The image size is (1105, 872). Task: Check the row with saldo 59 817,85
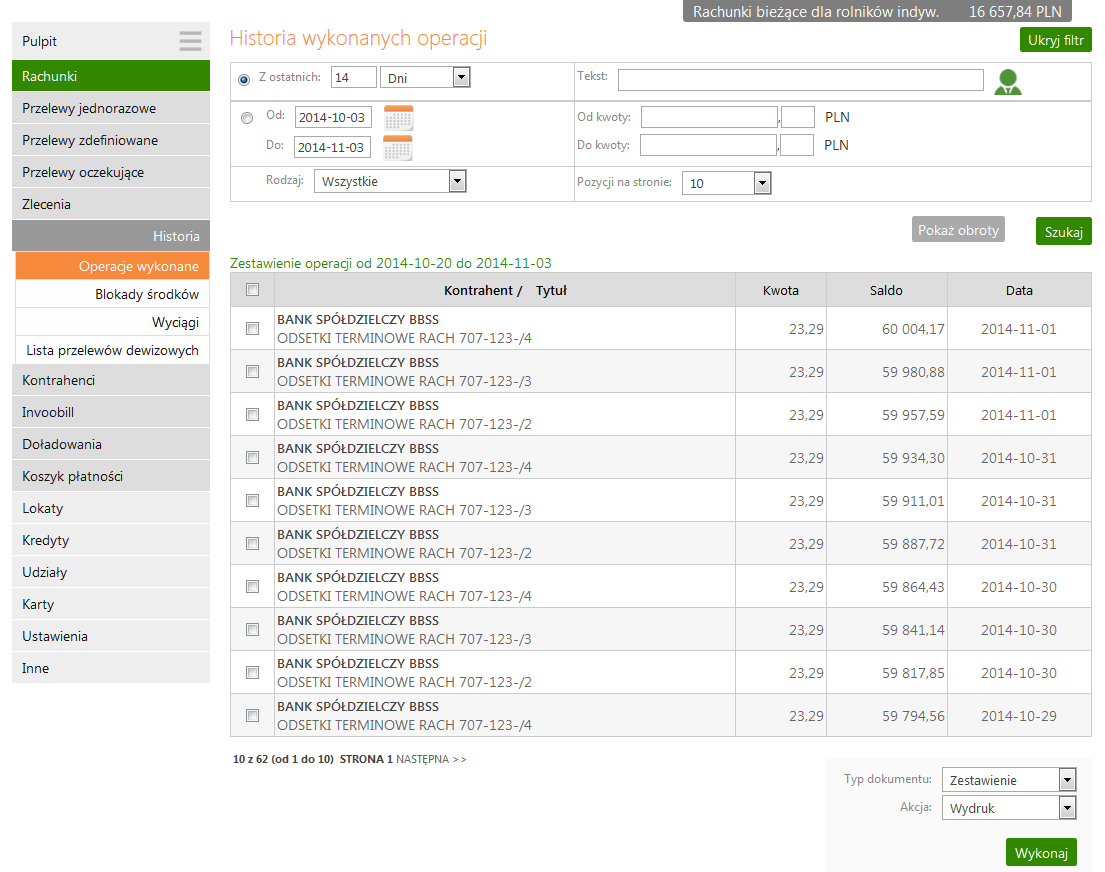252,673
